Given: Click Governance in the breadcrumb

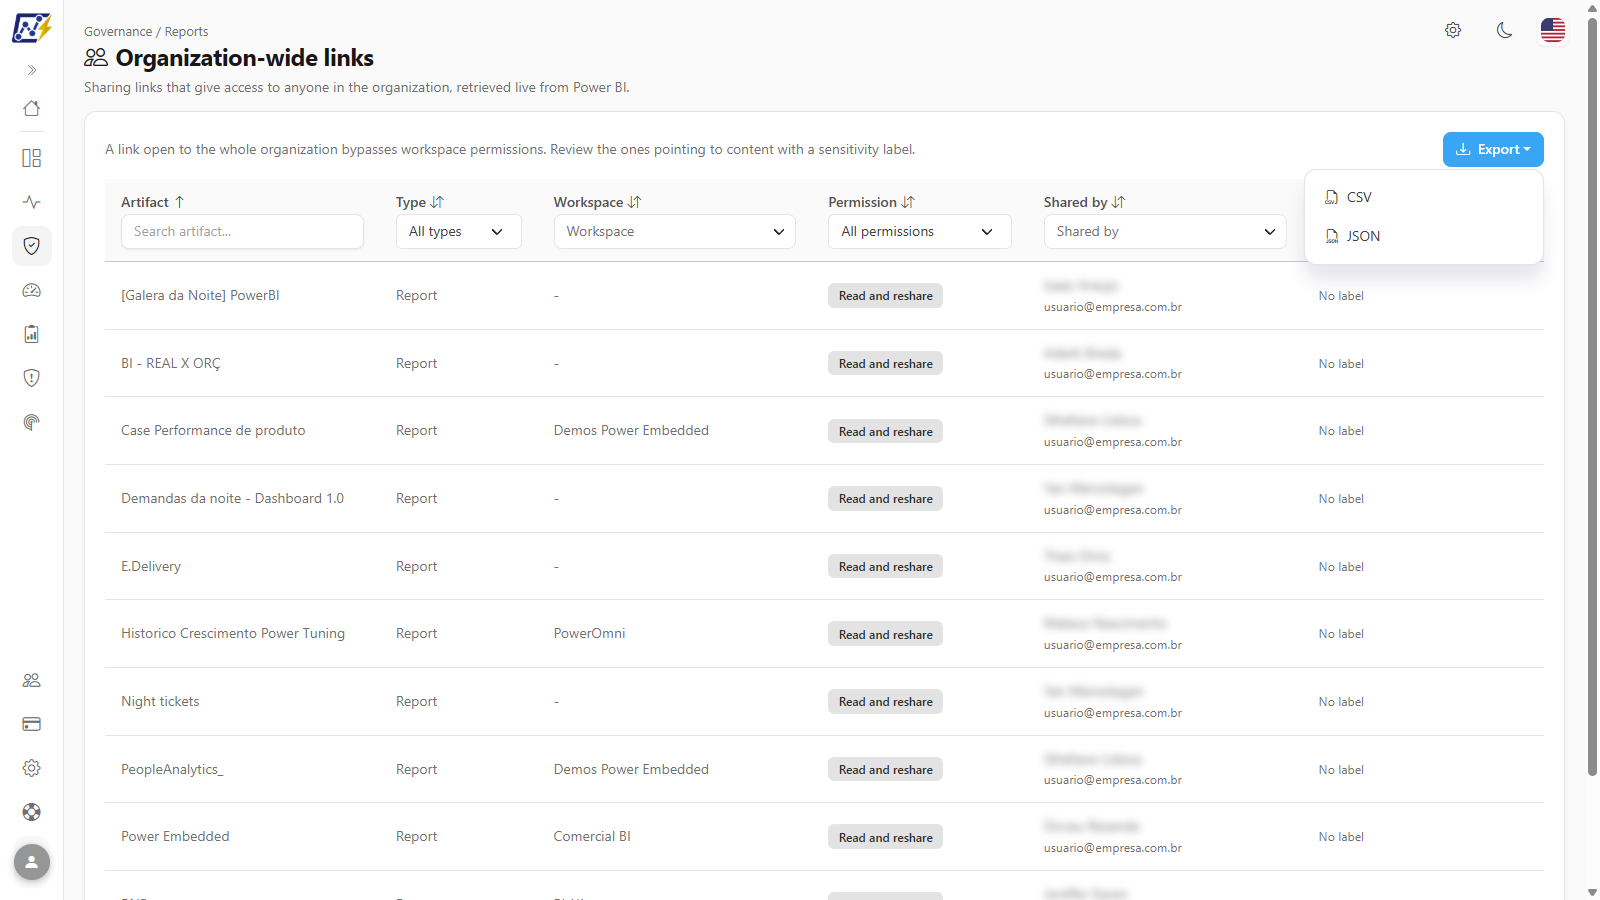Looking at the screenshot, I should [118, 32].
